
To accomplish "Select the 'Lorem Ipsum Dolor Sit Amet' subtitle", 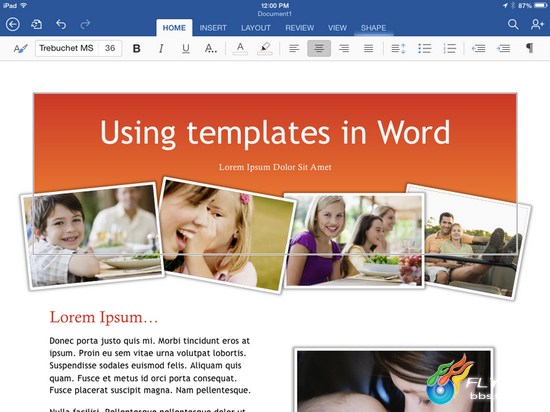I will point(275,167).
